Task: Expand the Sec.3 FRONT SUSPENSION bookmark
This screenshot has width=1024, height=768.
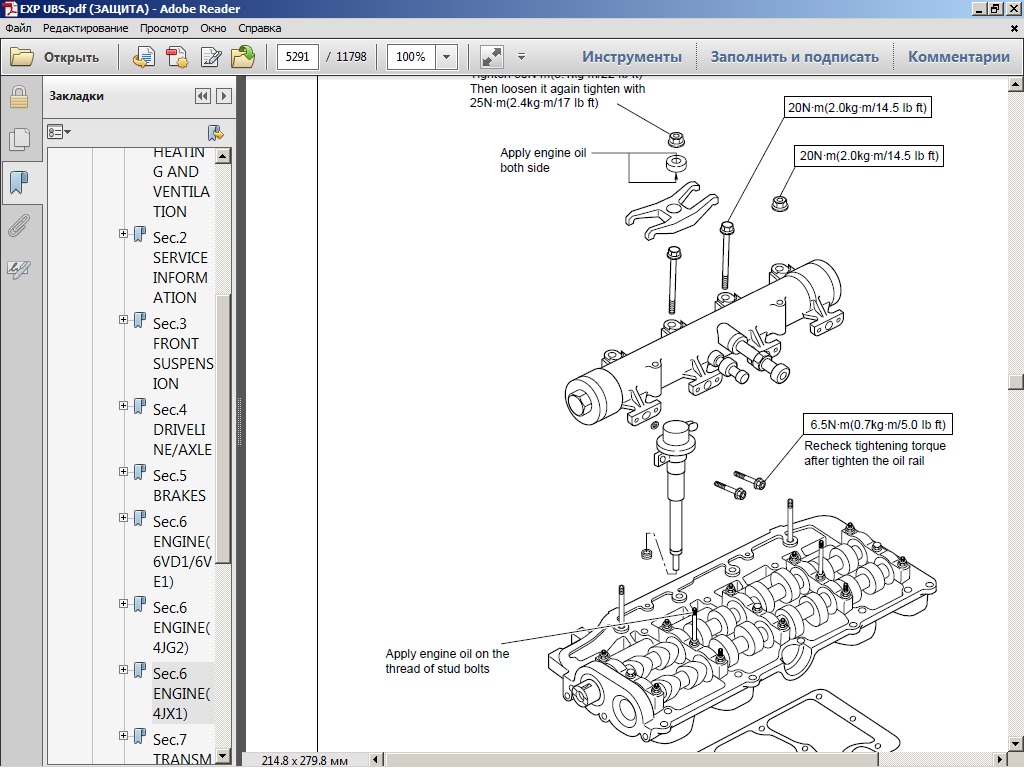Action: pos(124,320)
